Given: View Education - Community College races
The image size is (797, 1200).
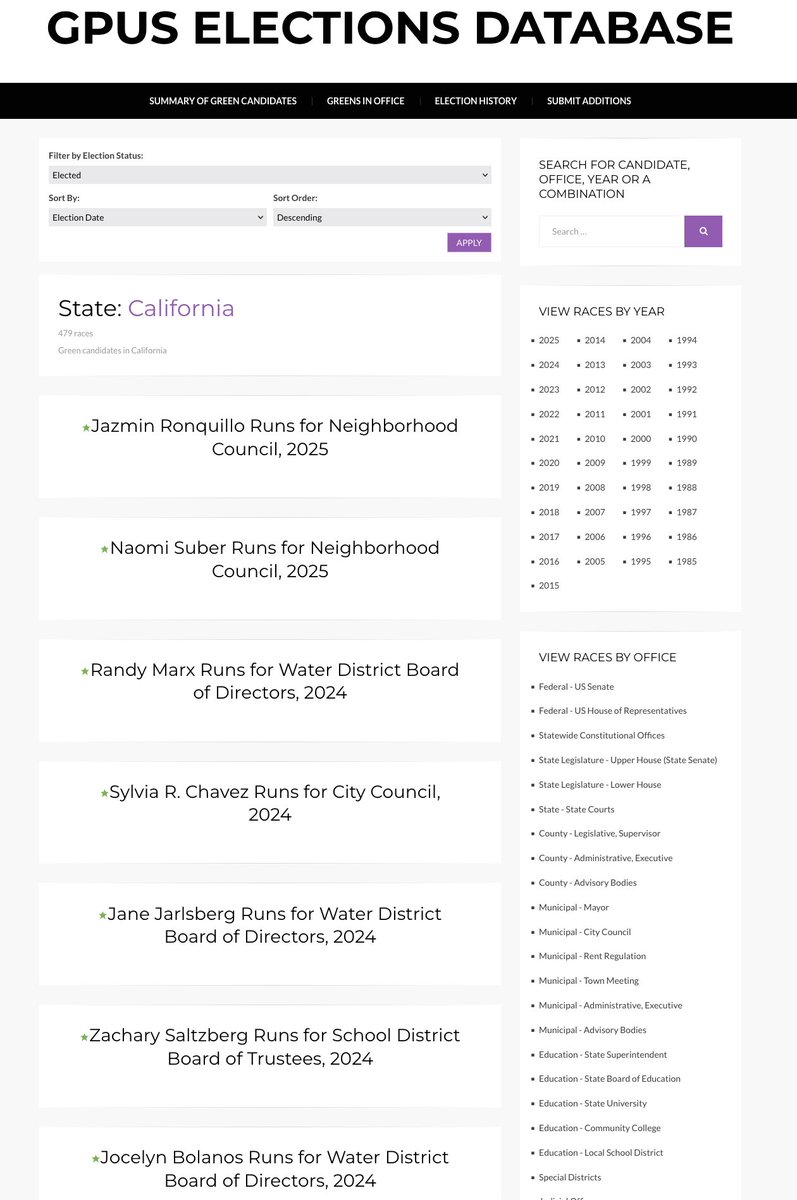Looking at the screenshot, I should click(x=600, y=1128).
